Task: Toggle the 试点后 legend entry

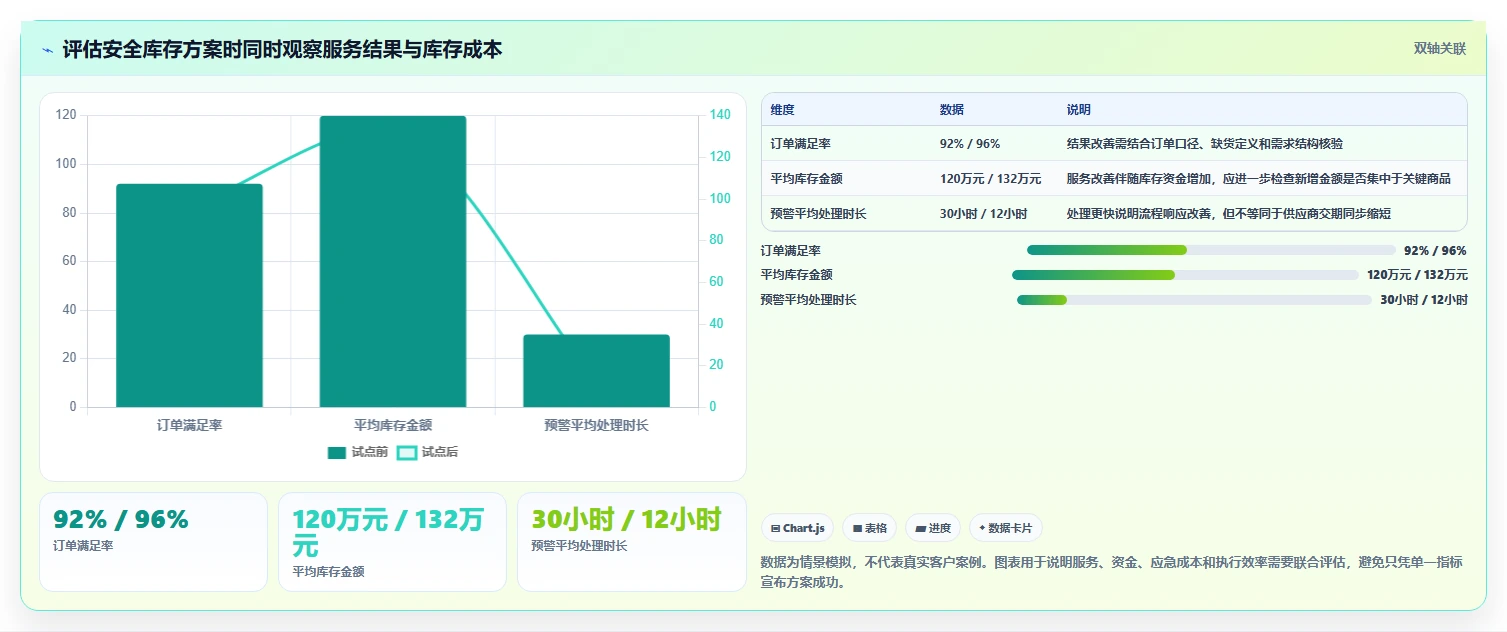Action: click(x=428, y=452)
